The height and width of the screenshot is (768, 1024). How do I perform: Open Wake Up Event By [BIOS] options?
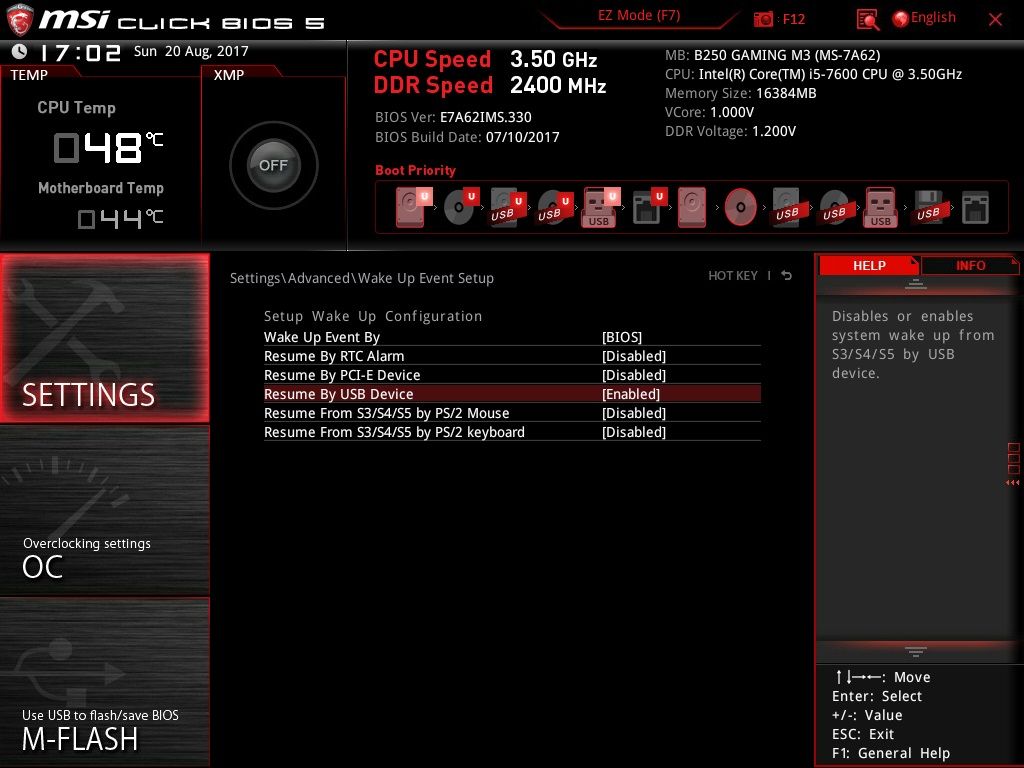622,337
